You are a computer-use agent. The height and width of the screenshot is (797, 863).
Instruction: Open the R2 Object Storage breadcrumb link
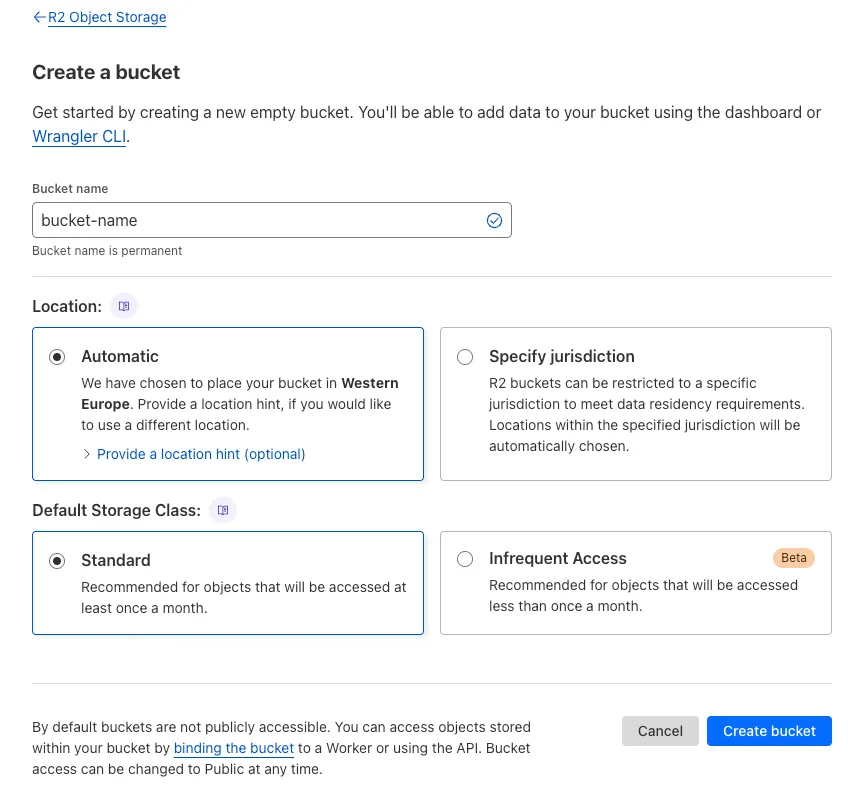point(107,17)
